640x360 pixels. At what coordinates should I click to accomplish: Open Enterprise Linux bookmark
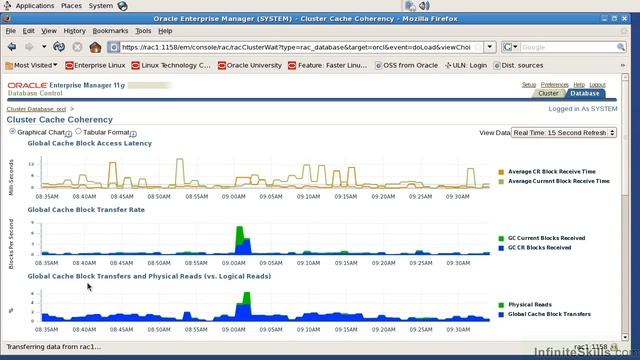tap(95, 65)
